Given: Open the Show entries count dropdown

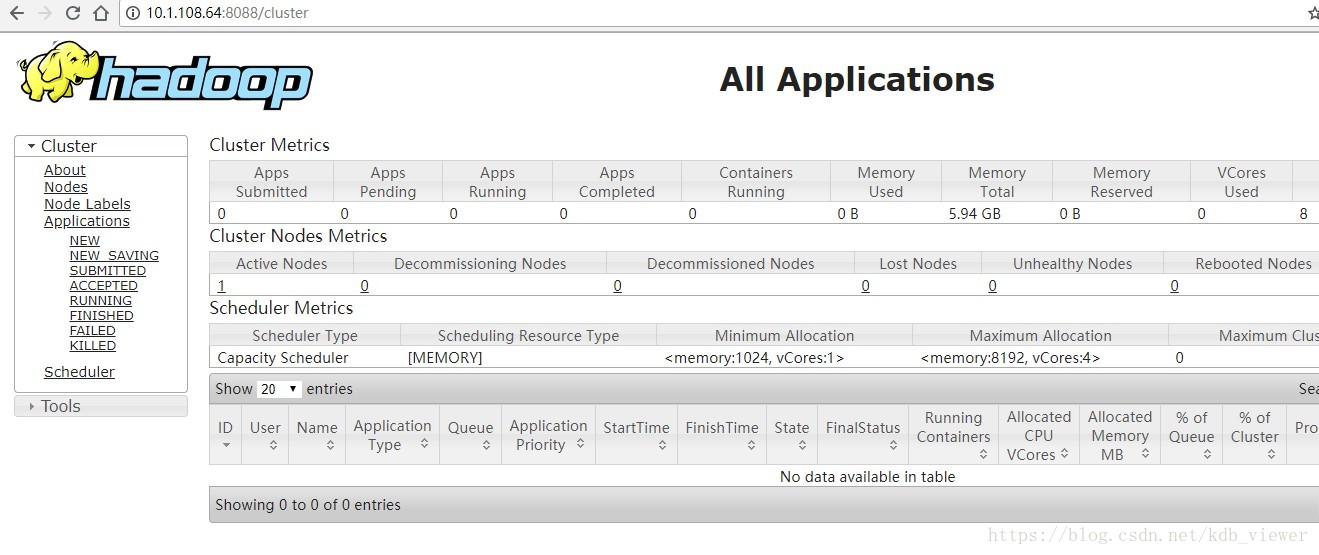Looking at the screenshot, I should point(280,389).
